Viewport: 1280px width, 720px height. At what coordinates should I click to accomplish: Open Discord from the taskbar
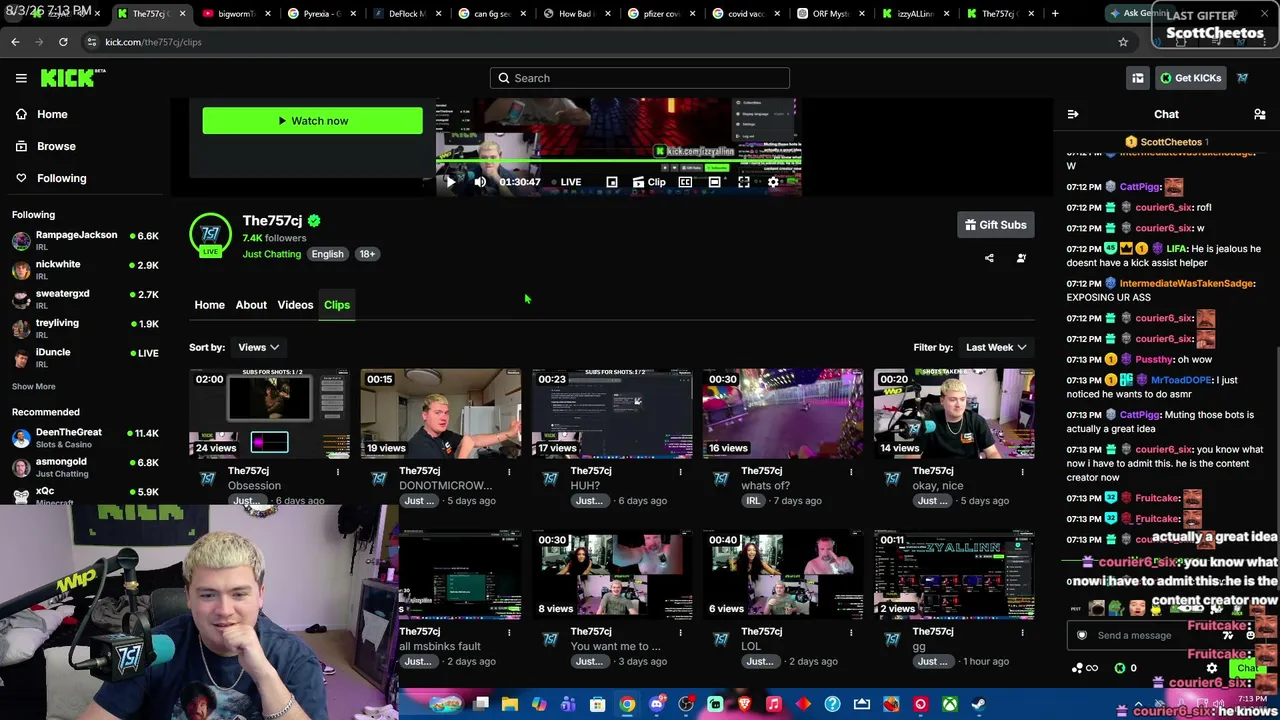click(656, 704)
